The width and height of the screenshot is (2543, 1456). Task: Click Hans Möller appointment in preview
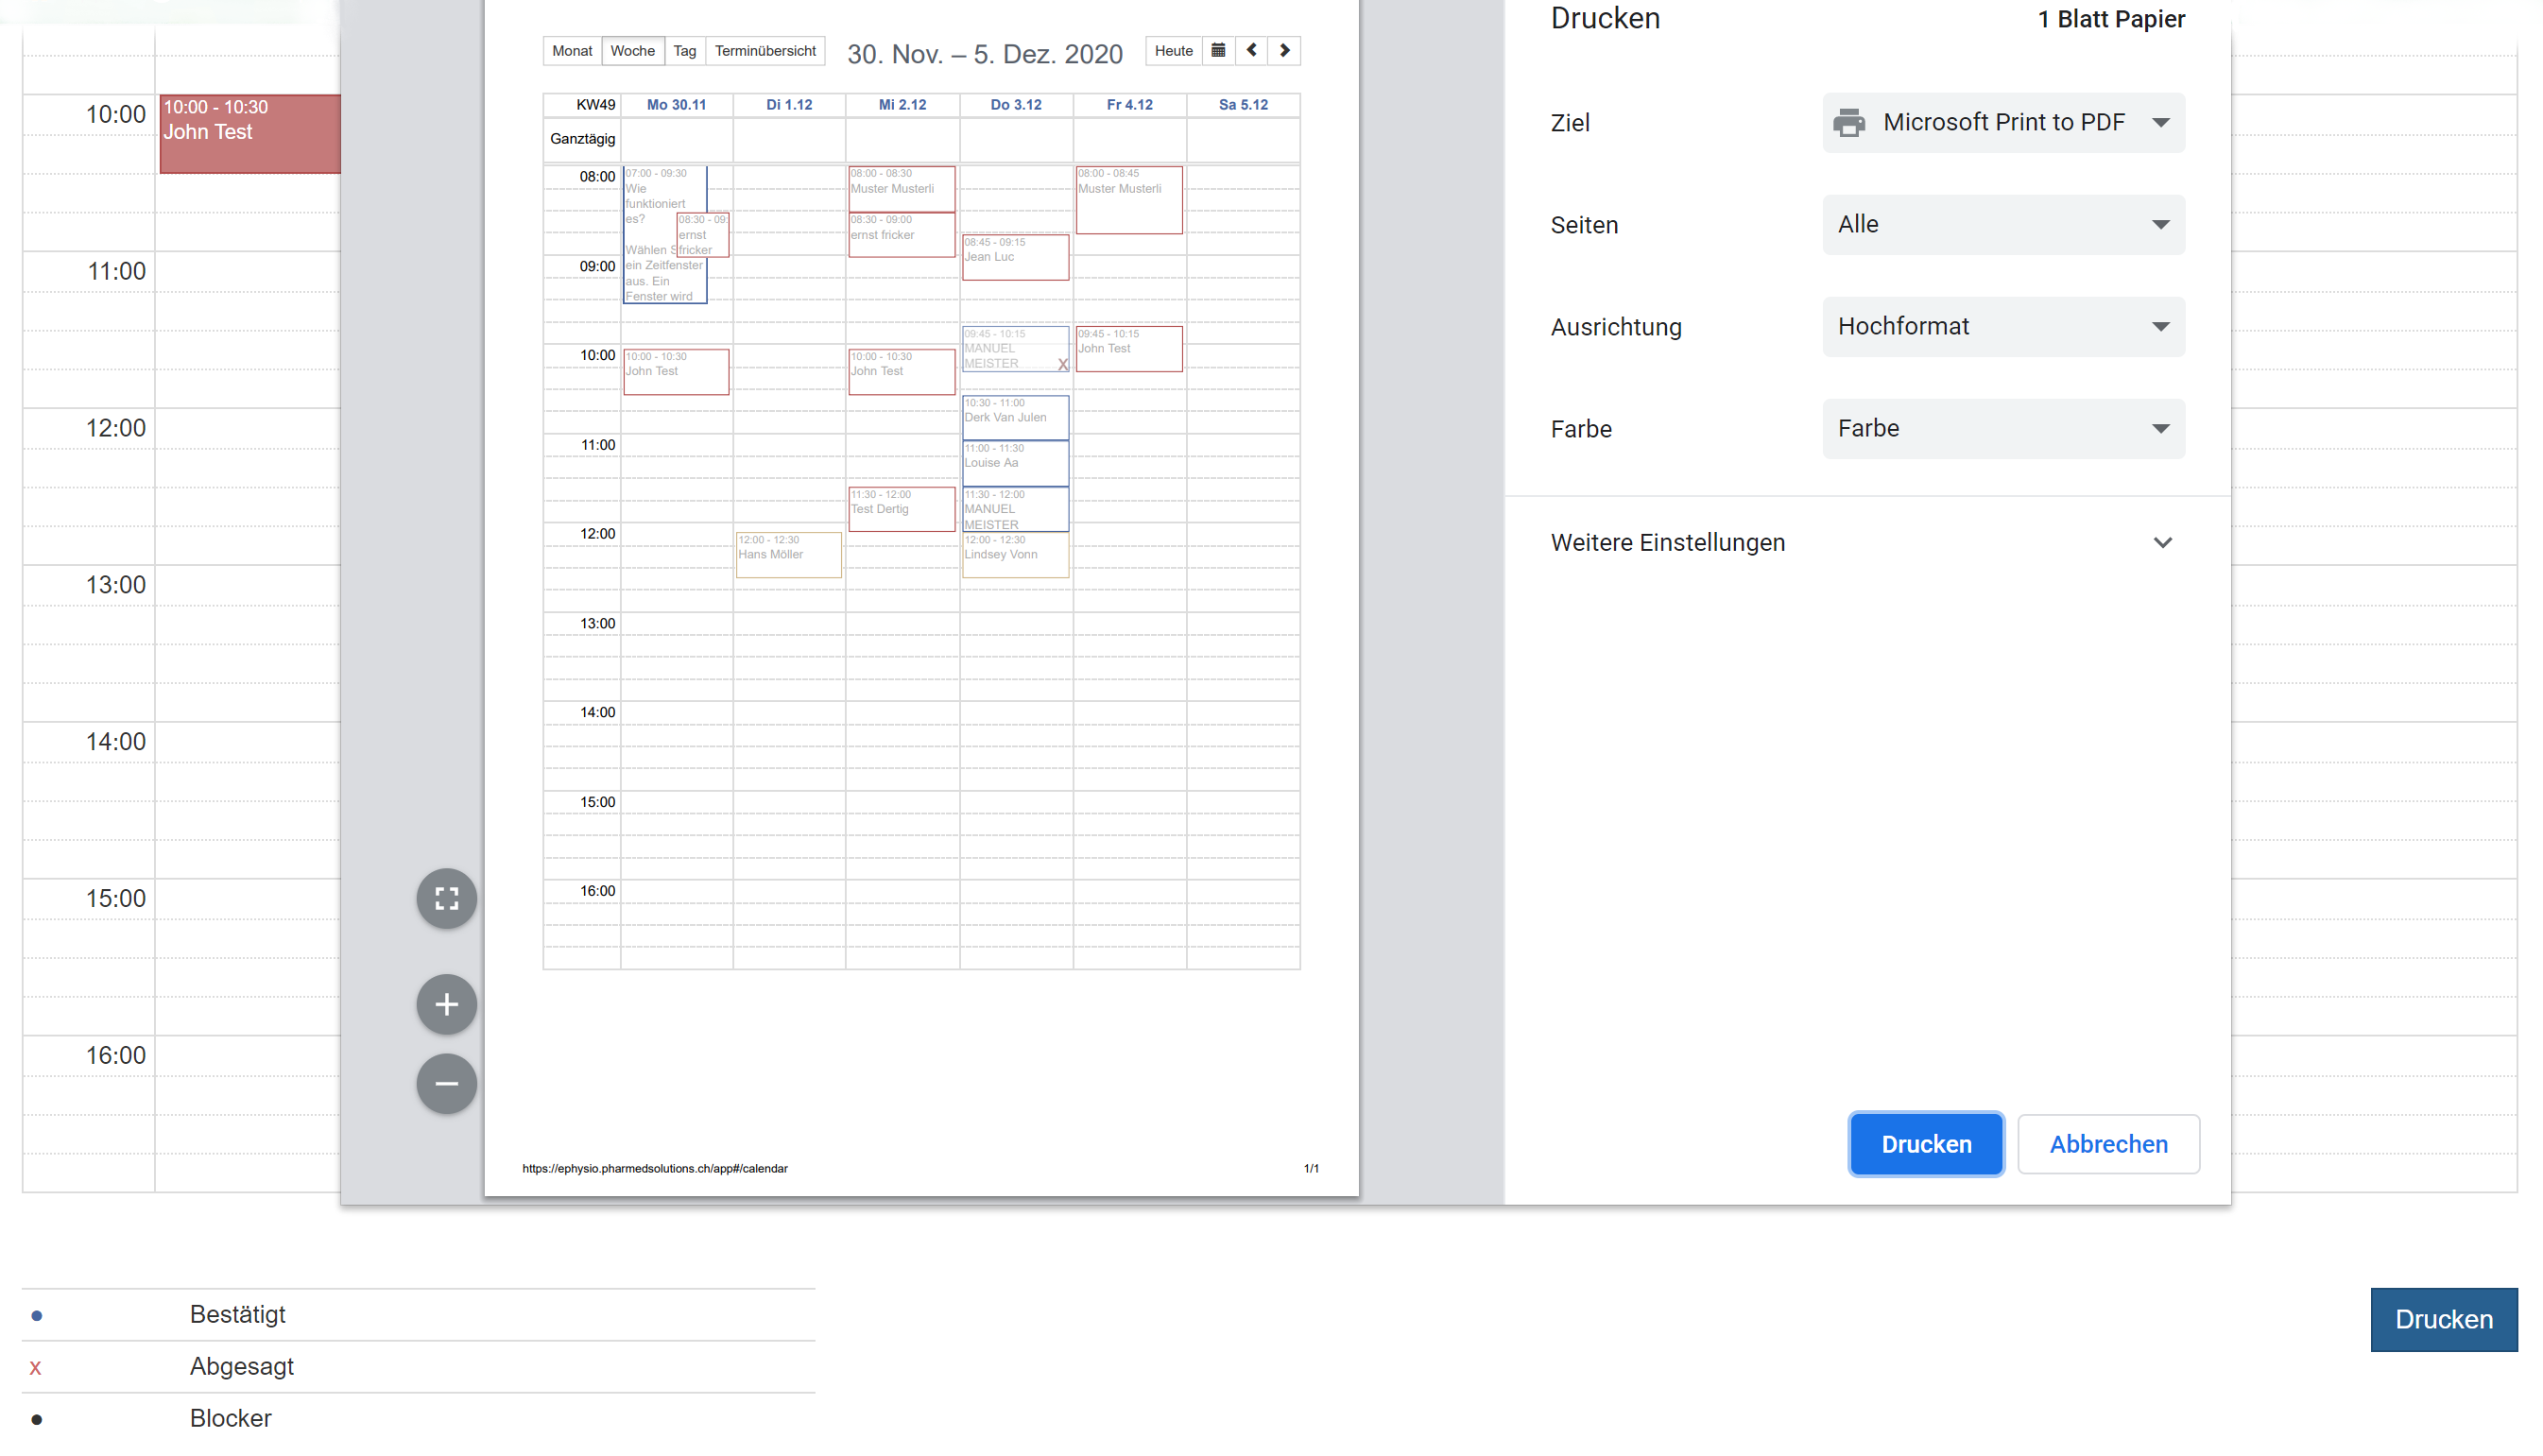pos(788,554)
